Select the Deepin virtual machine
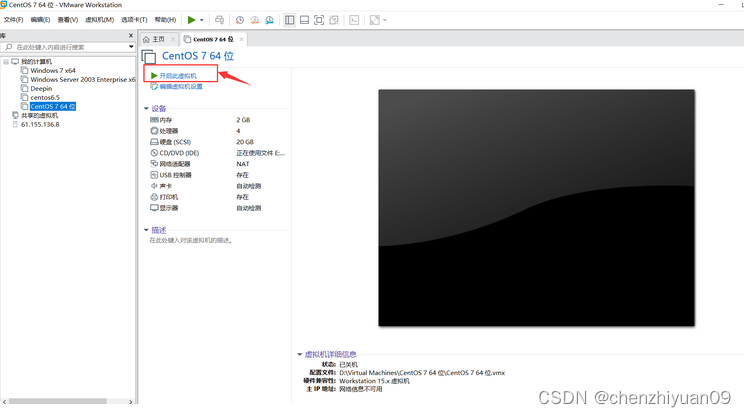The height and width of the screenshot is (417, 746). (x=41, y=89)
